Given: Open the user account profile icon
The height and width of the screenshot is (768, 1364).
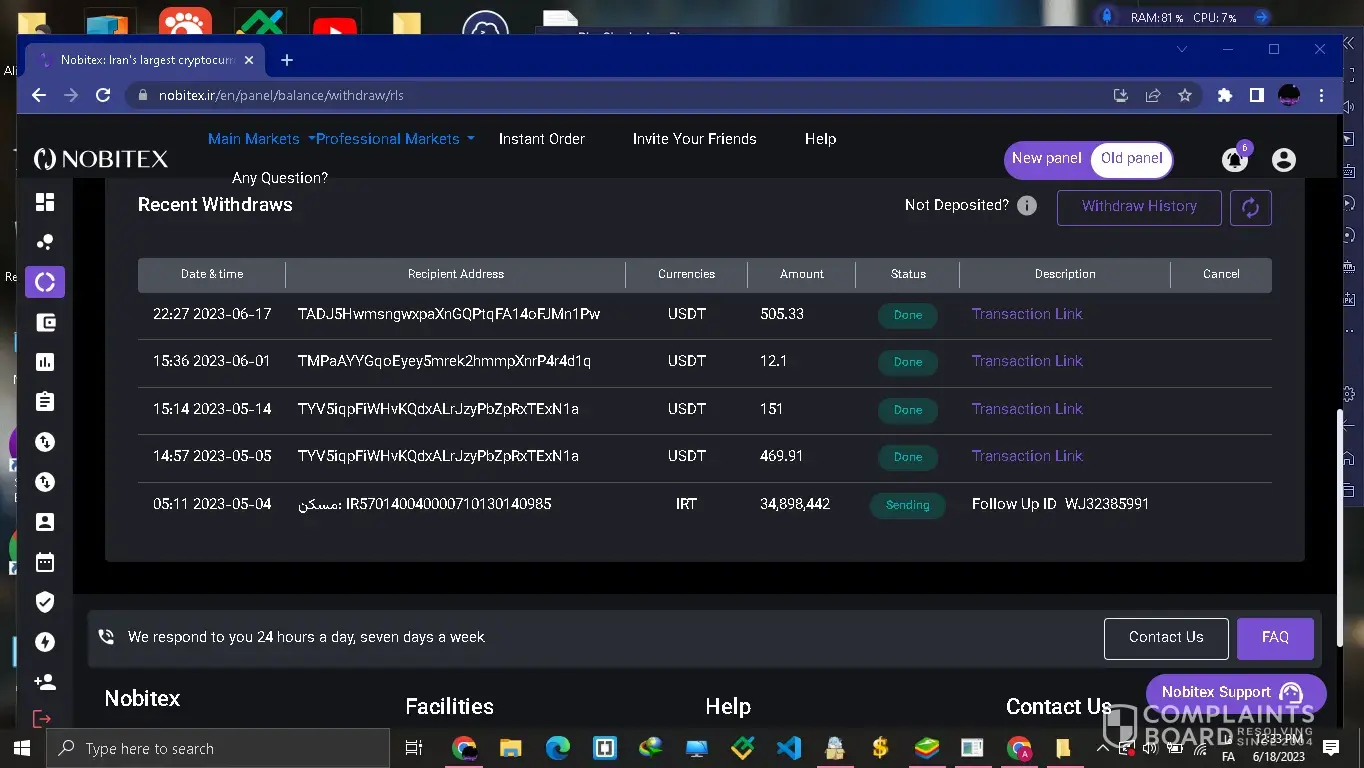Looking at the screenshot, I should coord(1284,159).
